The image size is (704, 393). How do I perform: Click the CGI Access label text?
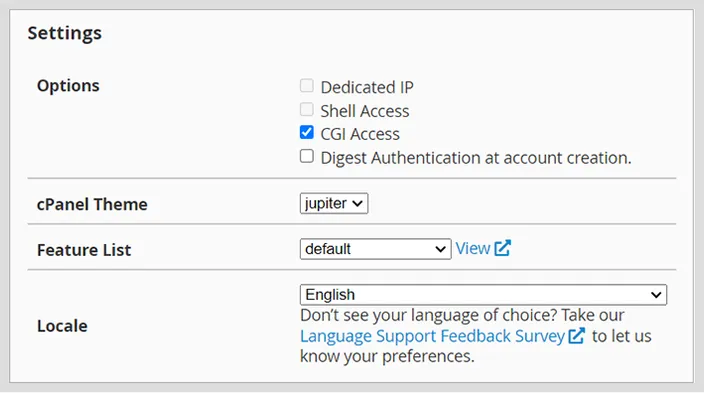[x=360, y=134]
